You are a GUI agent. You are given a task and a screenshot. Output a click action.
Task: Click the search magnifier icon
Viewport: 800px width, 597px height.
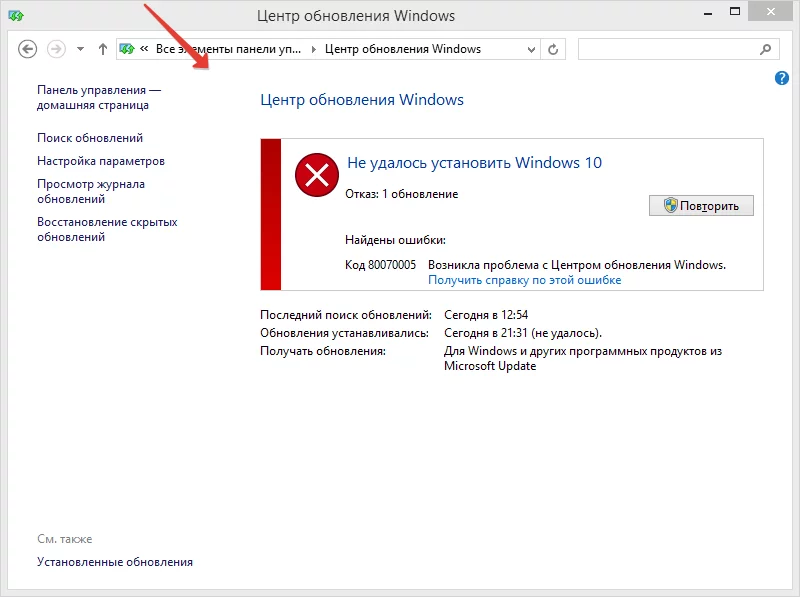click(765, 49)
